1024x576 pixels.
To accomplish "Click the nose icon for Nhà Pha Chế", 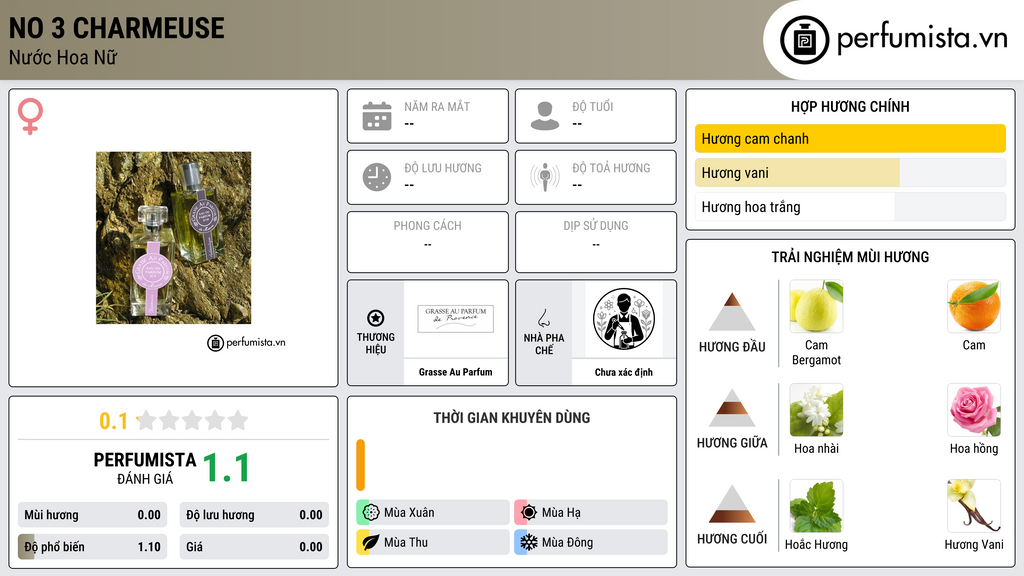I will (543, 318).
